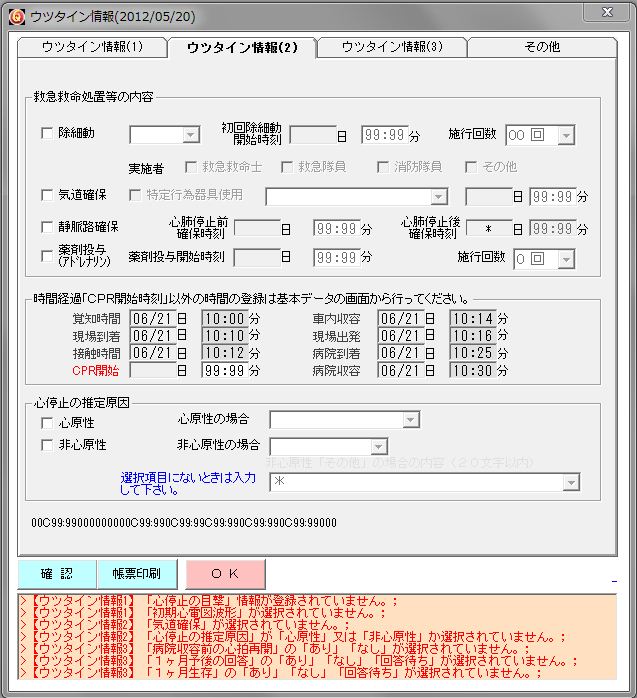Screen dimensions: 637x698
Task: Open the ウツタイン情報(3) tab
Action: click(x=391, y=47)
